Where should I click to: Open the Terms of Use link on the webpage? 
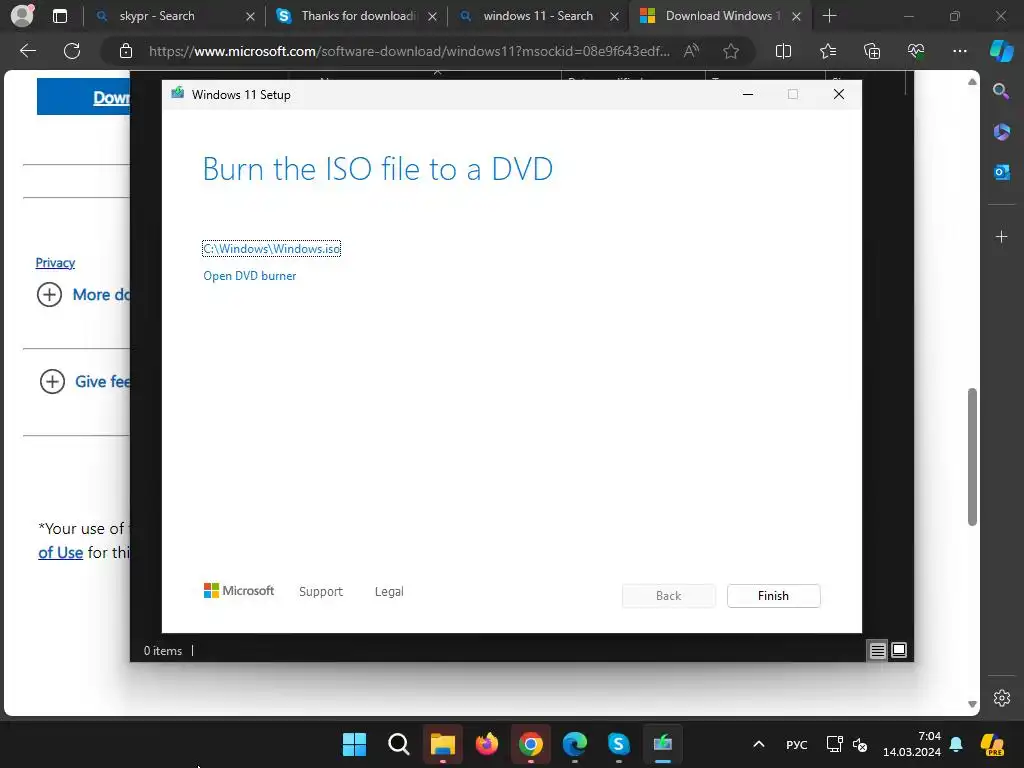pyautogui.click(x=60, y=552)
